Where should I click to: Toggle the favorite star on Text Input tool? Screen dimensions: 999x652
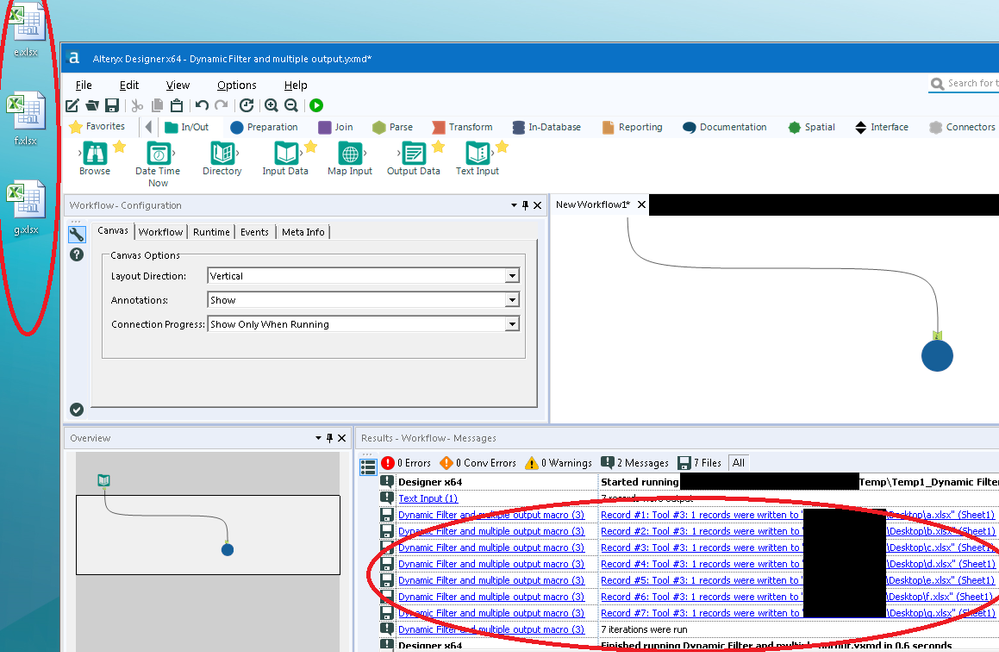pyautogui.click(x=502, y=147)
